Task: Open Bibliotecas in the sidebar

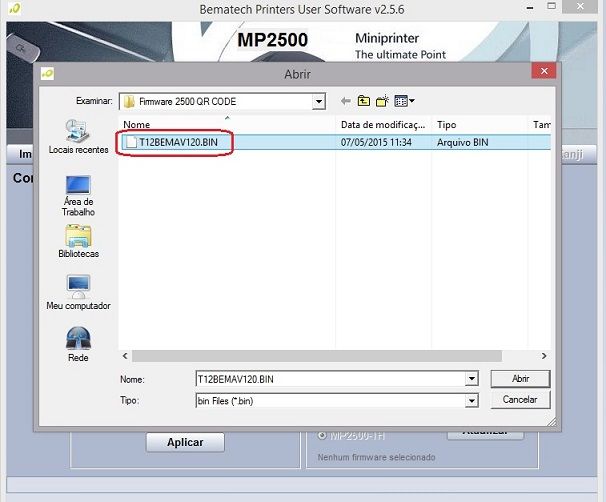Action: 78,241
